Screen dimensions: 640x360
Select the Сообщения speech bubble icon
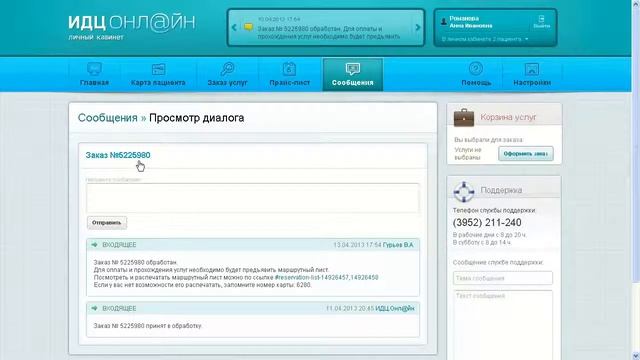tap(353, 69)
